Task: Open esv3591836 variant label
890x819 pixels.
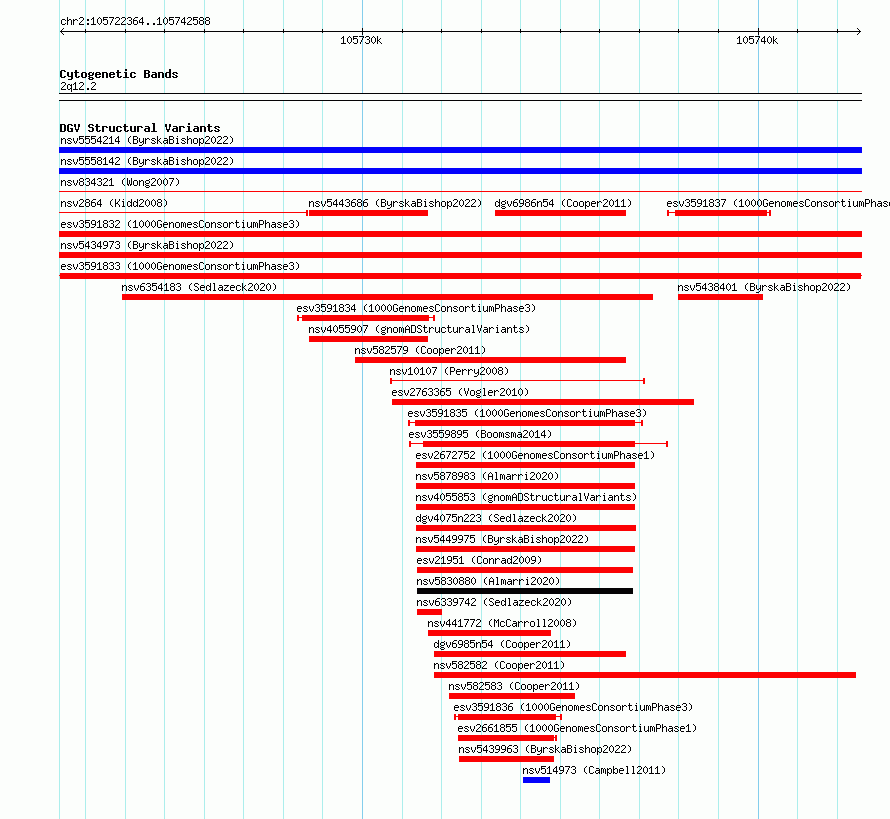Action: coord(573,707)
